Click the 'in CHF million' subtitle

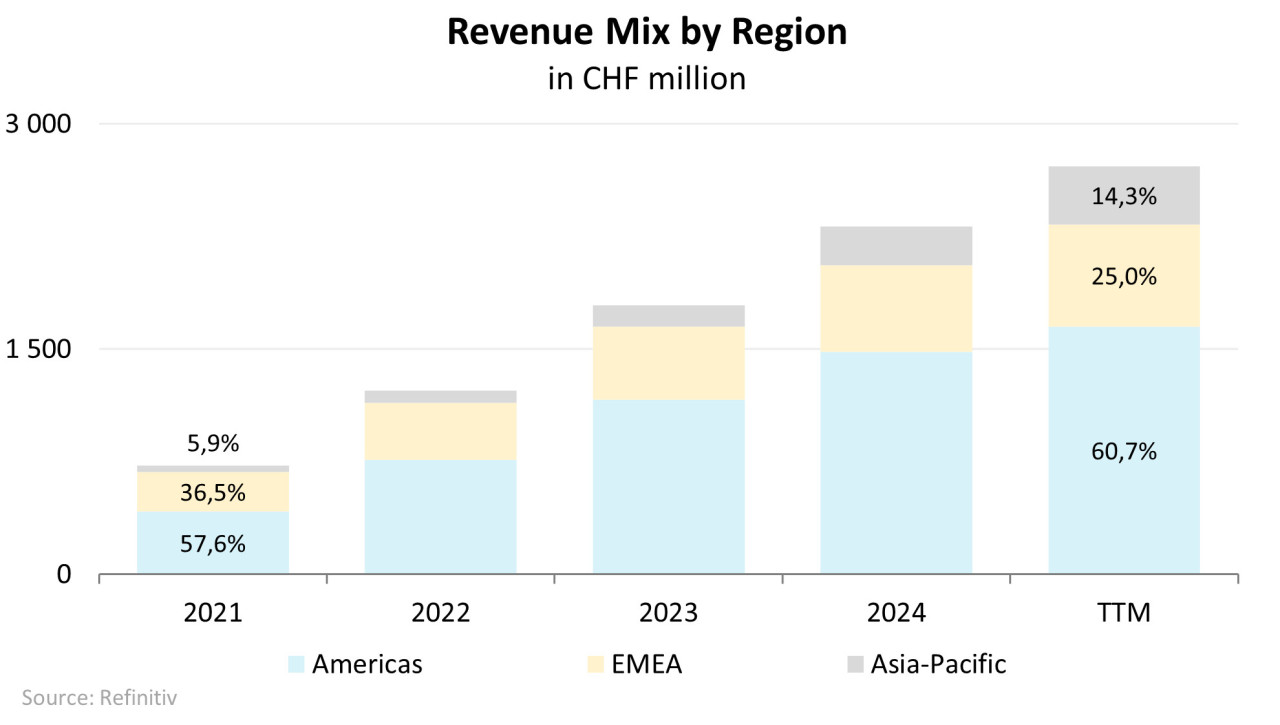(646, 79)
